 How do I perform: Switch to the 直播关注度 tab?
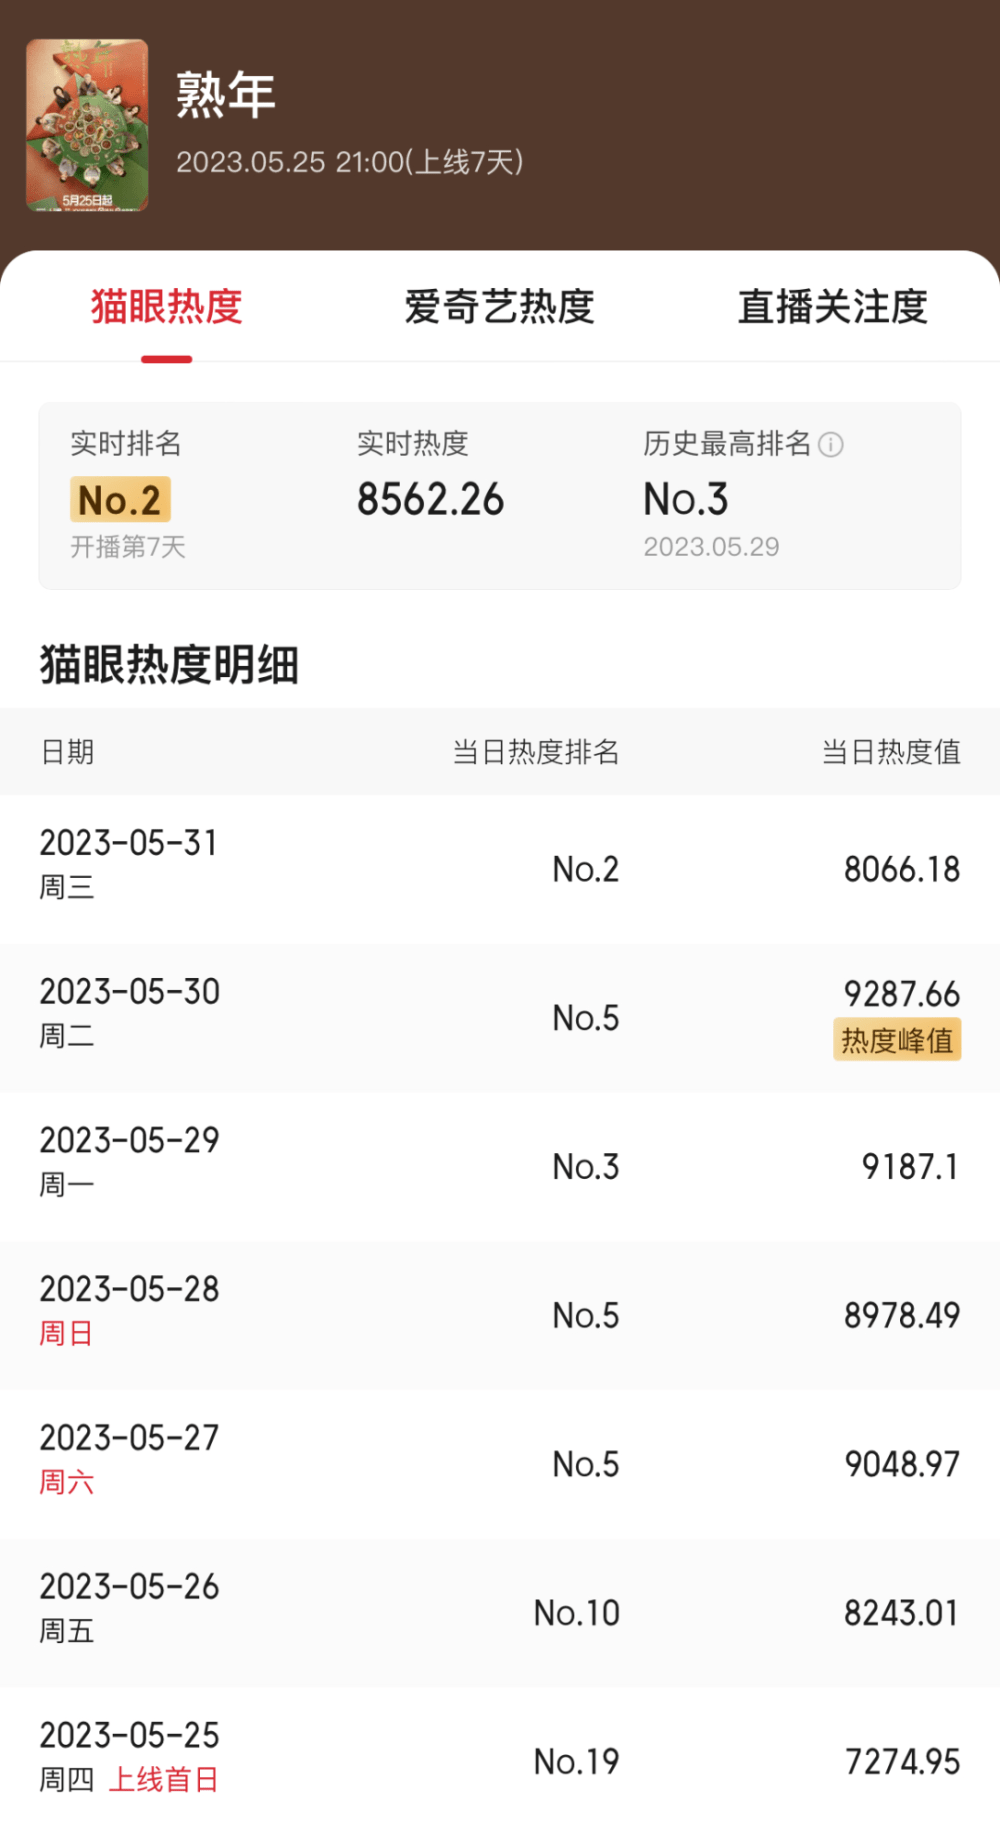coord(832,307)
